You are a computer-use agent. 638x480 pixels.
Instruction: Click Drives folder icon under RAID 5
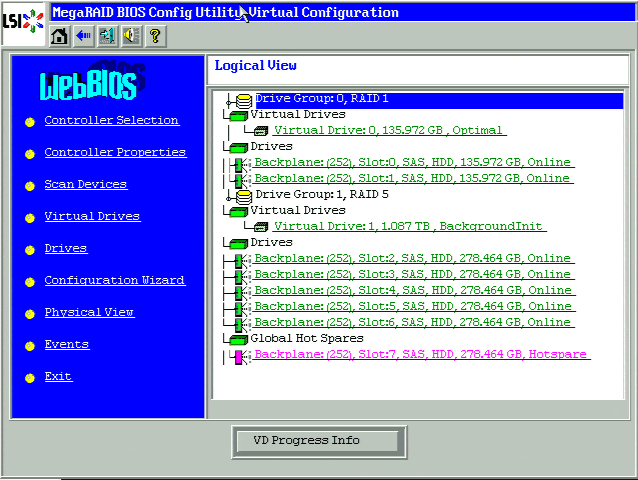(x=238, y=244)
